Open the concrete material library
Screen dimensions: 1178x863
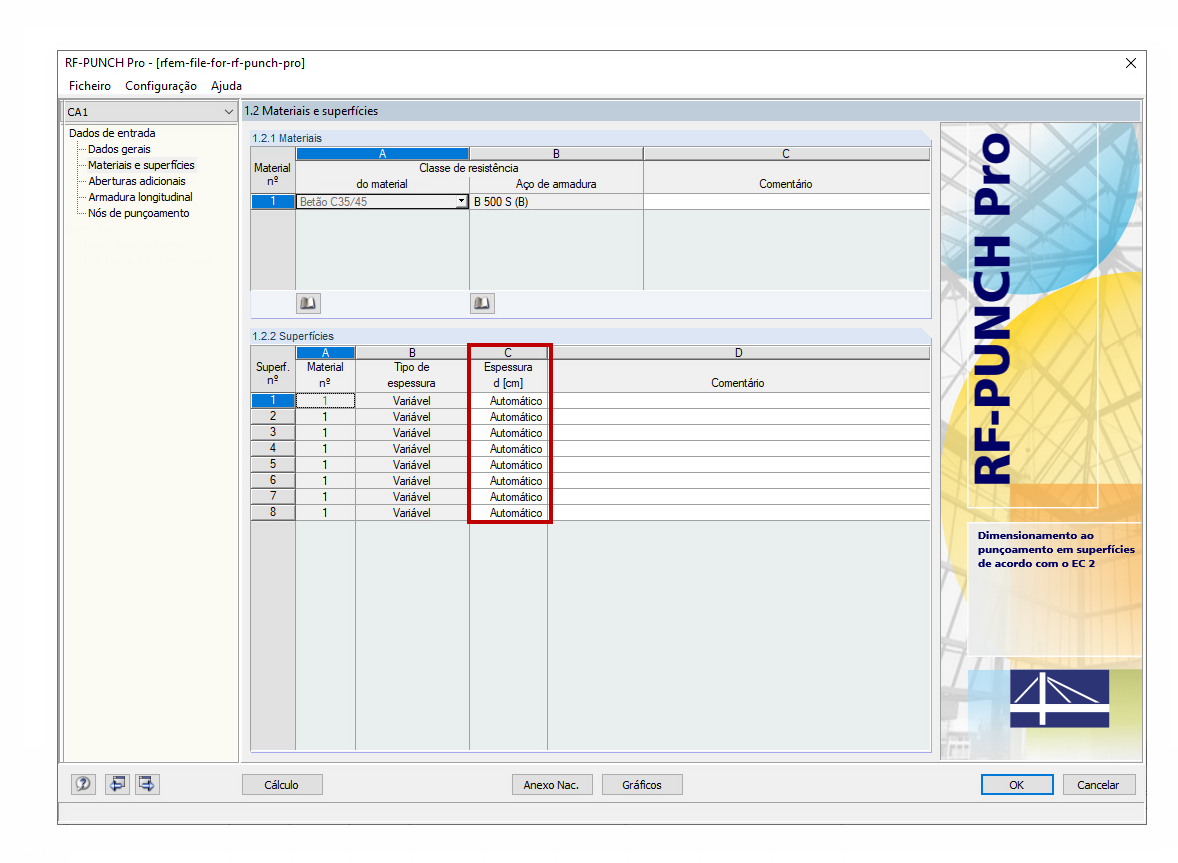pyautogui.click(x=310, y=303)
